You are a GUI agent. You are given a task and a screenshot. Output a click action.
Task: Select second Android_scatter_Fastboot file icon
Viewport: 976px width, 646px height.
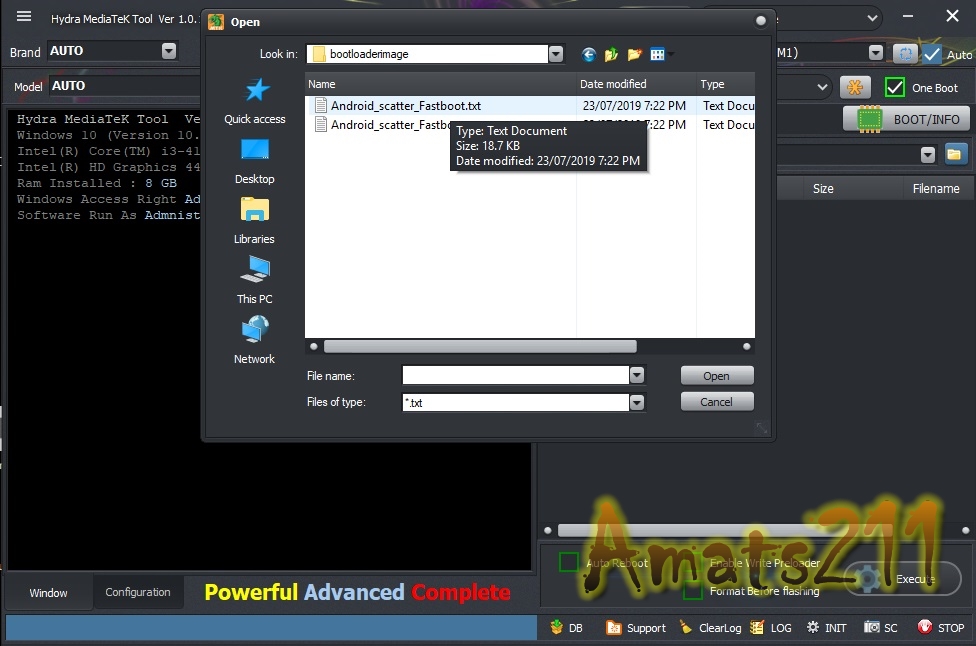(x=321, y=124)
